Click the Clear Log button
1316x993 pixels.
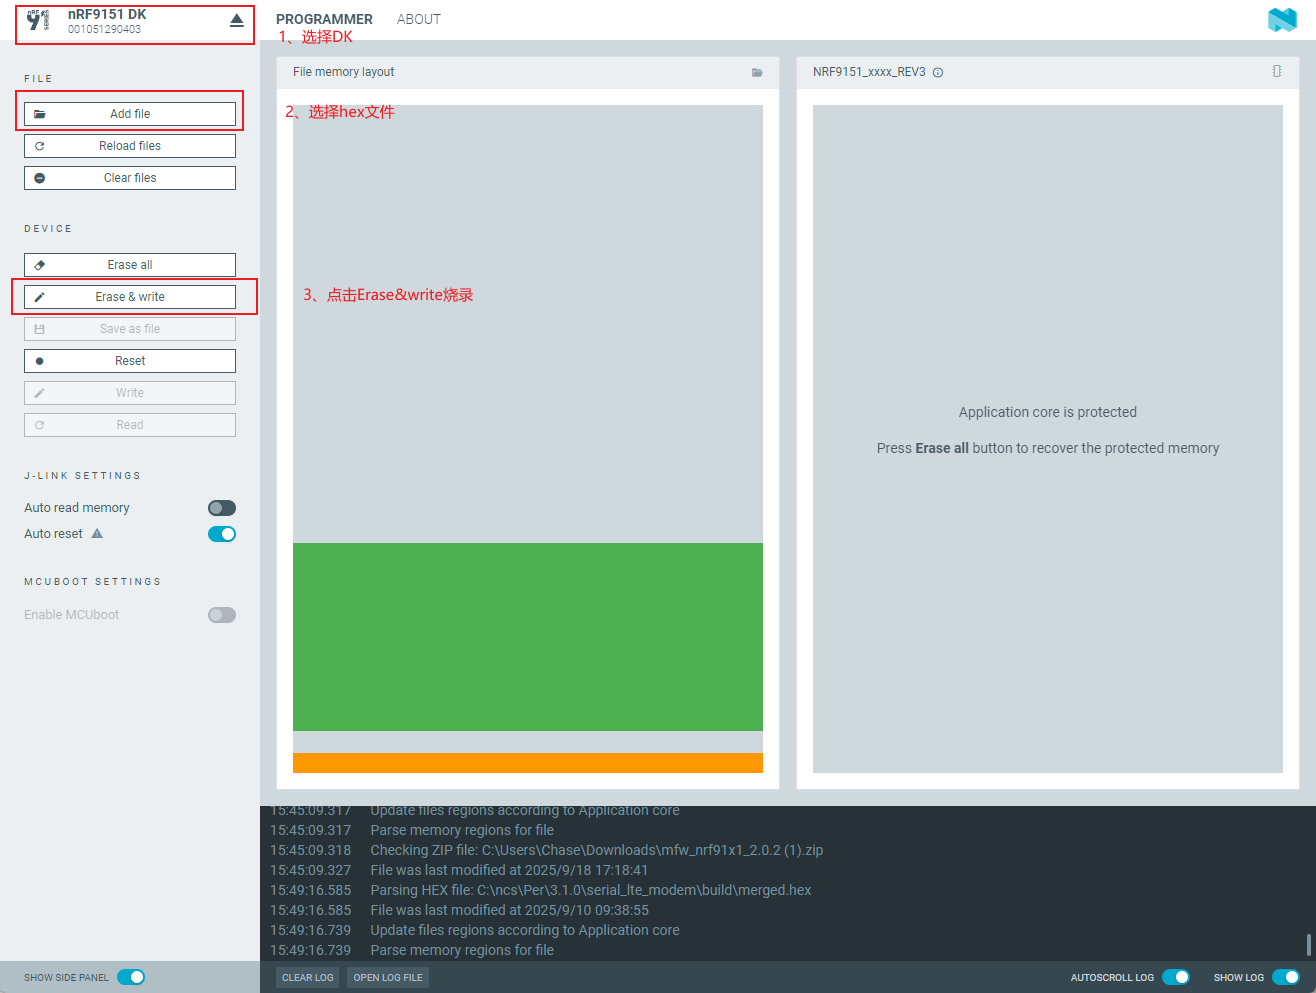pos(308,978)
